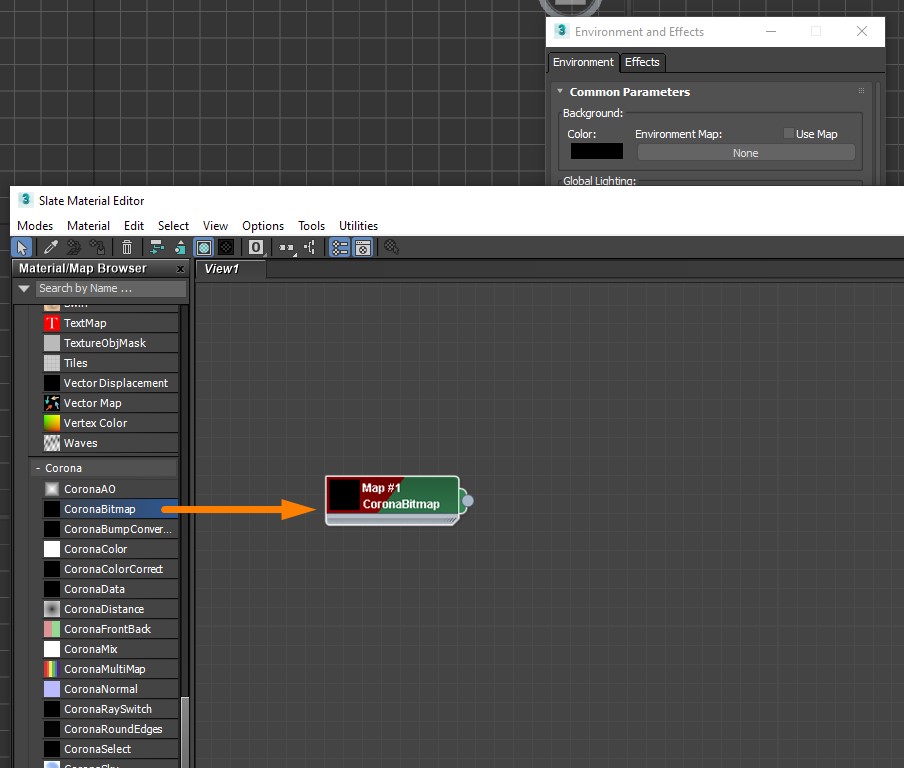This screenshot has height=768, width=904.
Task: Close the Material/Map Browser panel
Action: pos(180,269)
